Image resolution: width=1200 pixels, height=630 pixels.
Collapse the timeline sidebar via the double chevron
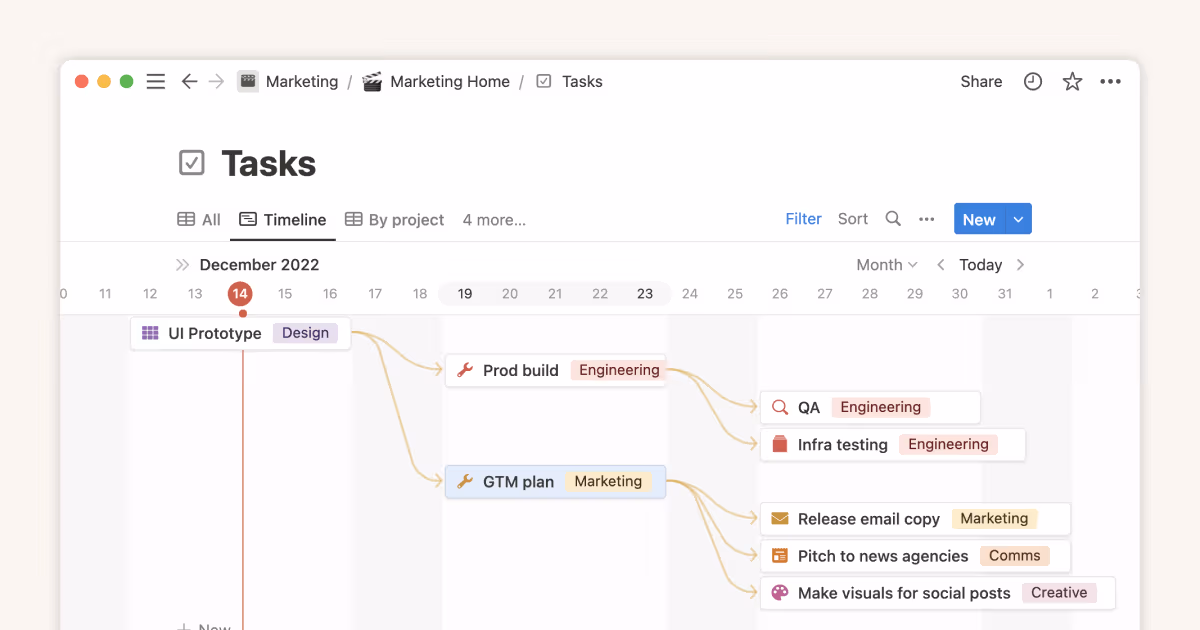click(x=182, y=264)
